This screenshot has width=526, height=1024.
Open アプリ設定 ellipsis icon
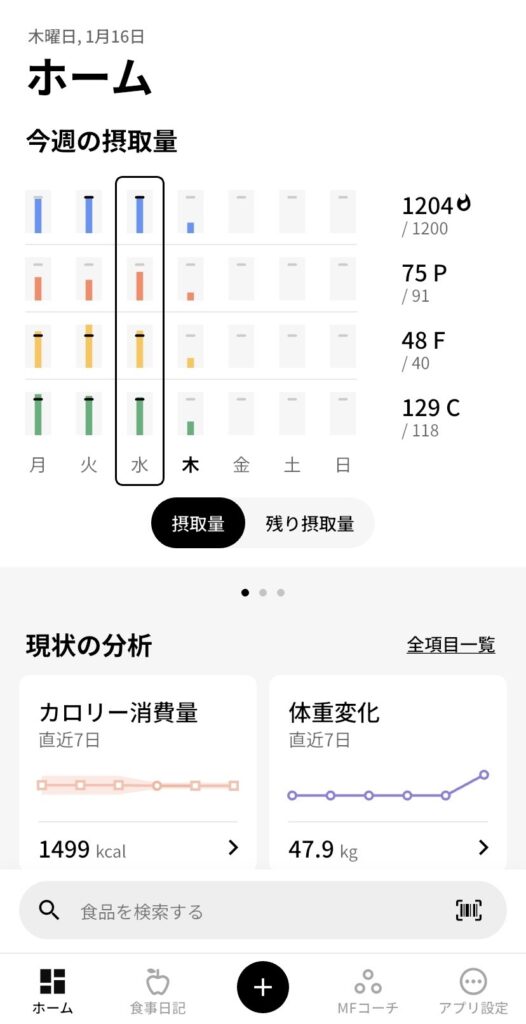pyautogui.click(x=473, y=982)
